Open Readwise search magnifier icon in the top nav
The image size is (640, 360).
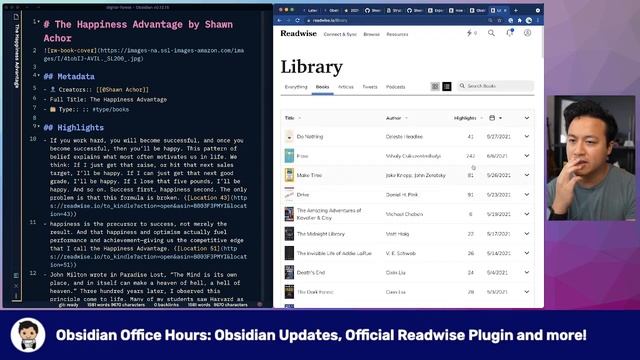coord(491,33)
